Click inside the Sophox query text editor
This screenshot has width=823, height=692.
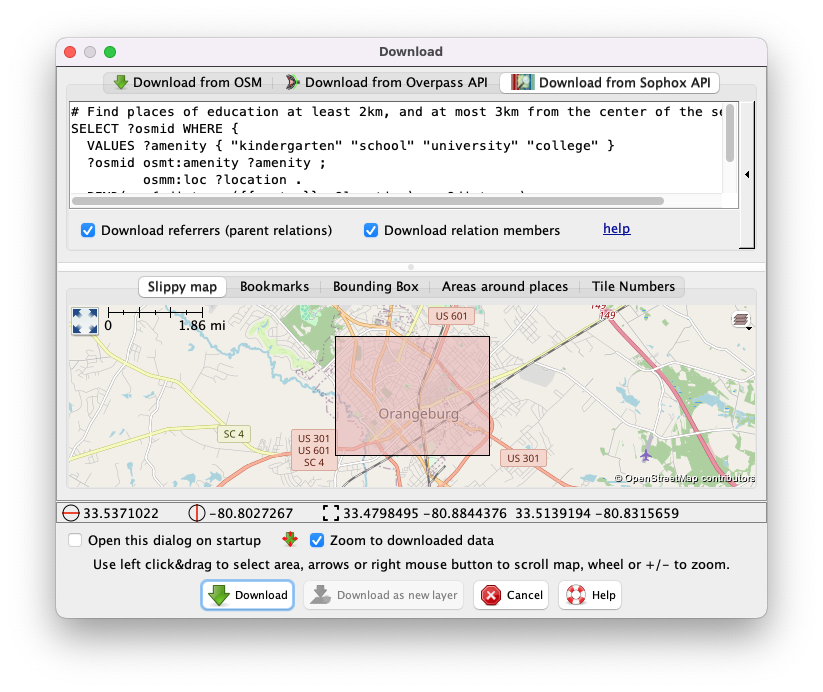tap(396, 147)
